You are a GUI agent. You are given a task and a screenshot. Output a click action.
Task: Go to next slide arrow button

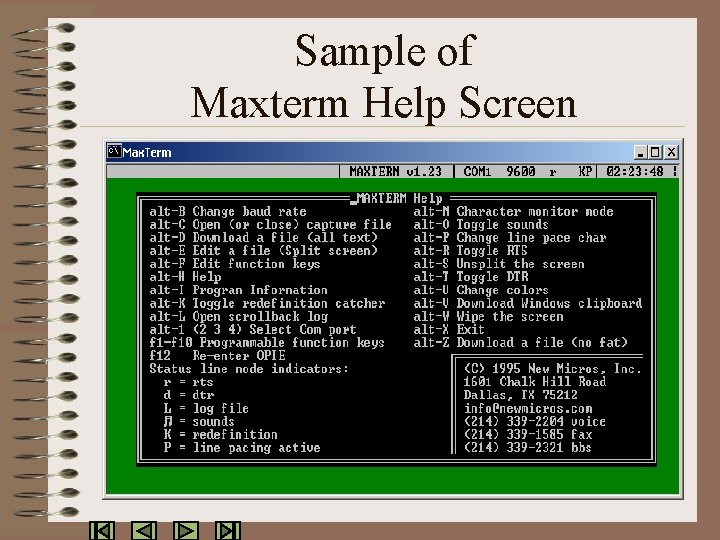pyautogui.click(x=186, y=530)
